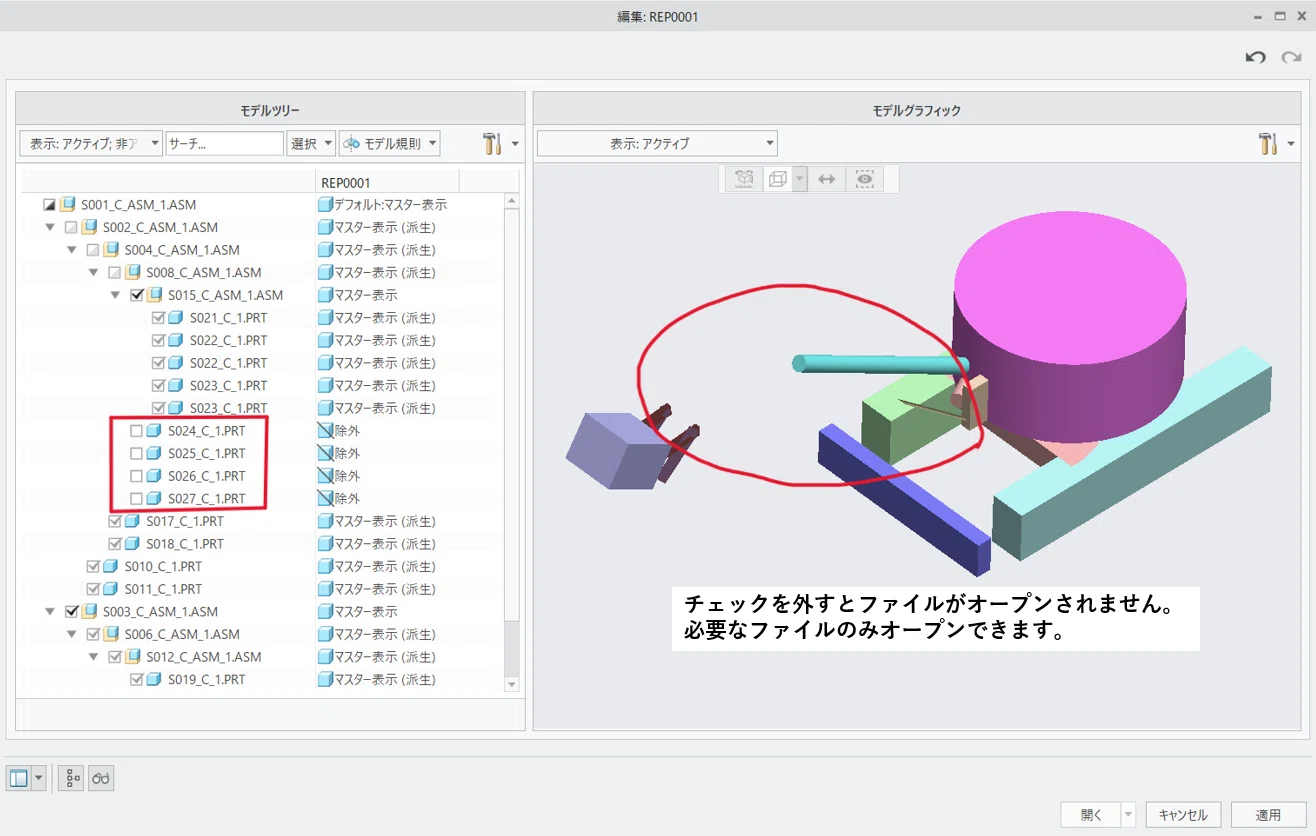
Task: Click the dashed-box eye icon in graphics toolbar
Action: [x=865, y=179]
